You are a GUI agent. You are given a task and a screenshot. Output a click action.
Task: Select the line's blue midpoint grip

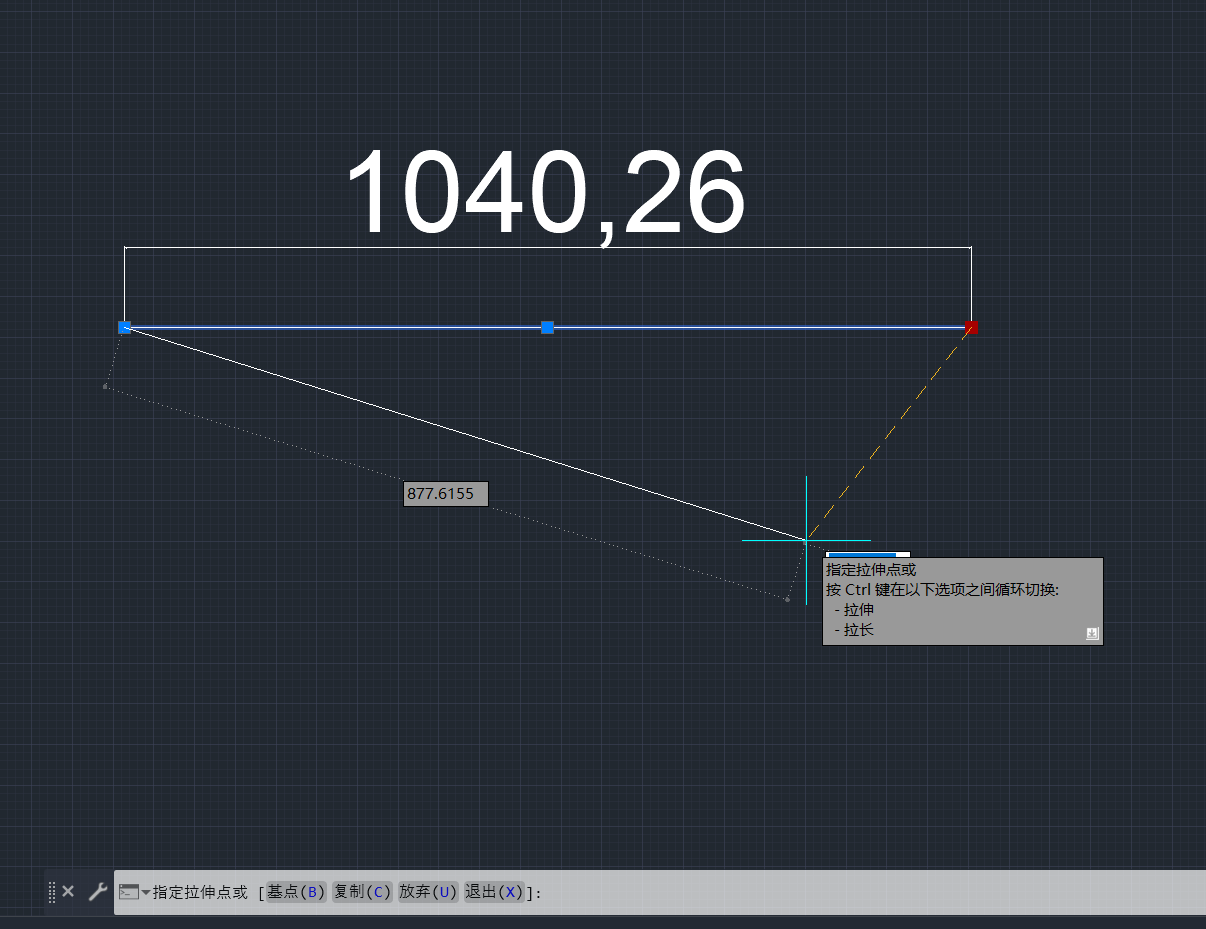547,327
